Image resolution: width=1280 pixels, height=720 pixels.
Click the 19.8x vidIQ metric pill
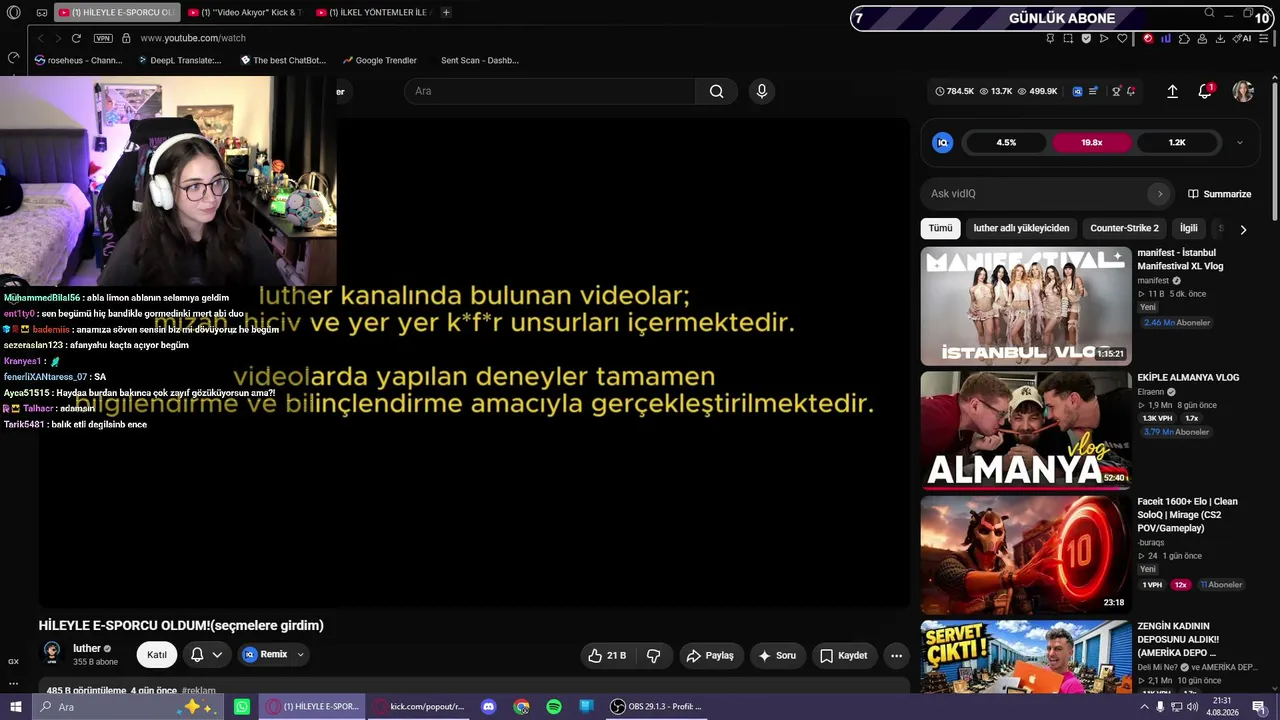click(x=1092, y=143)
